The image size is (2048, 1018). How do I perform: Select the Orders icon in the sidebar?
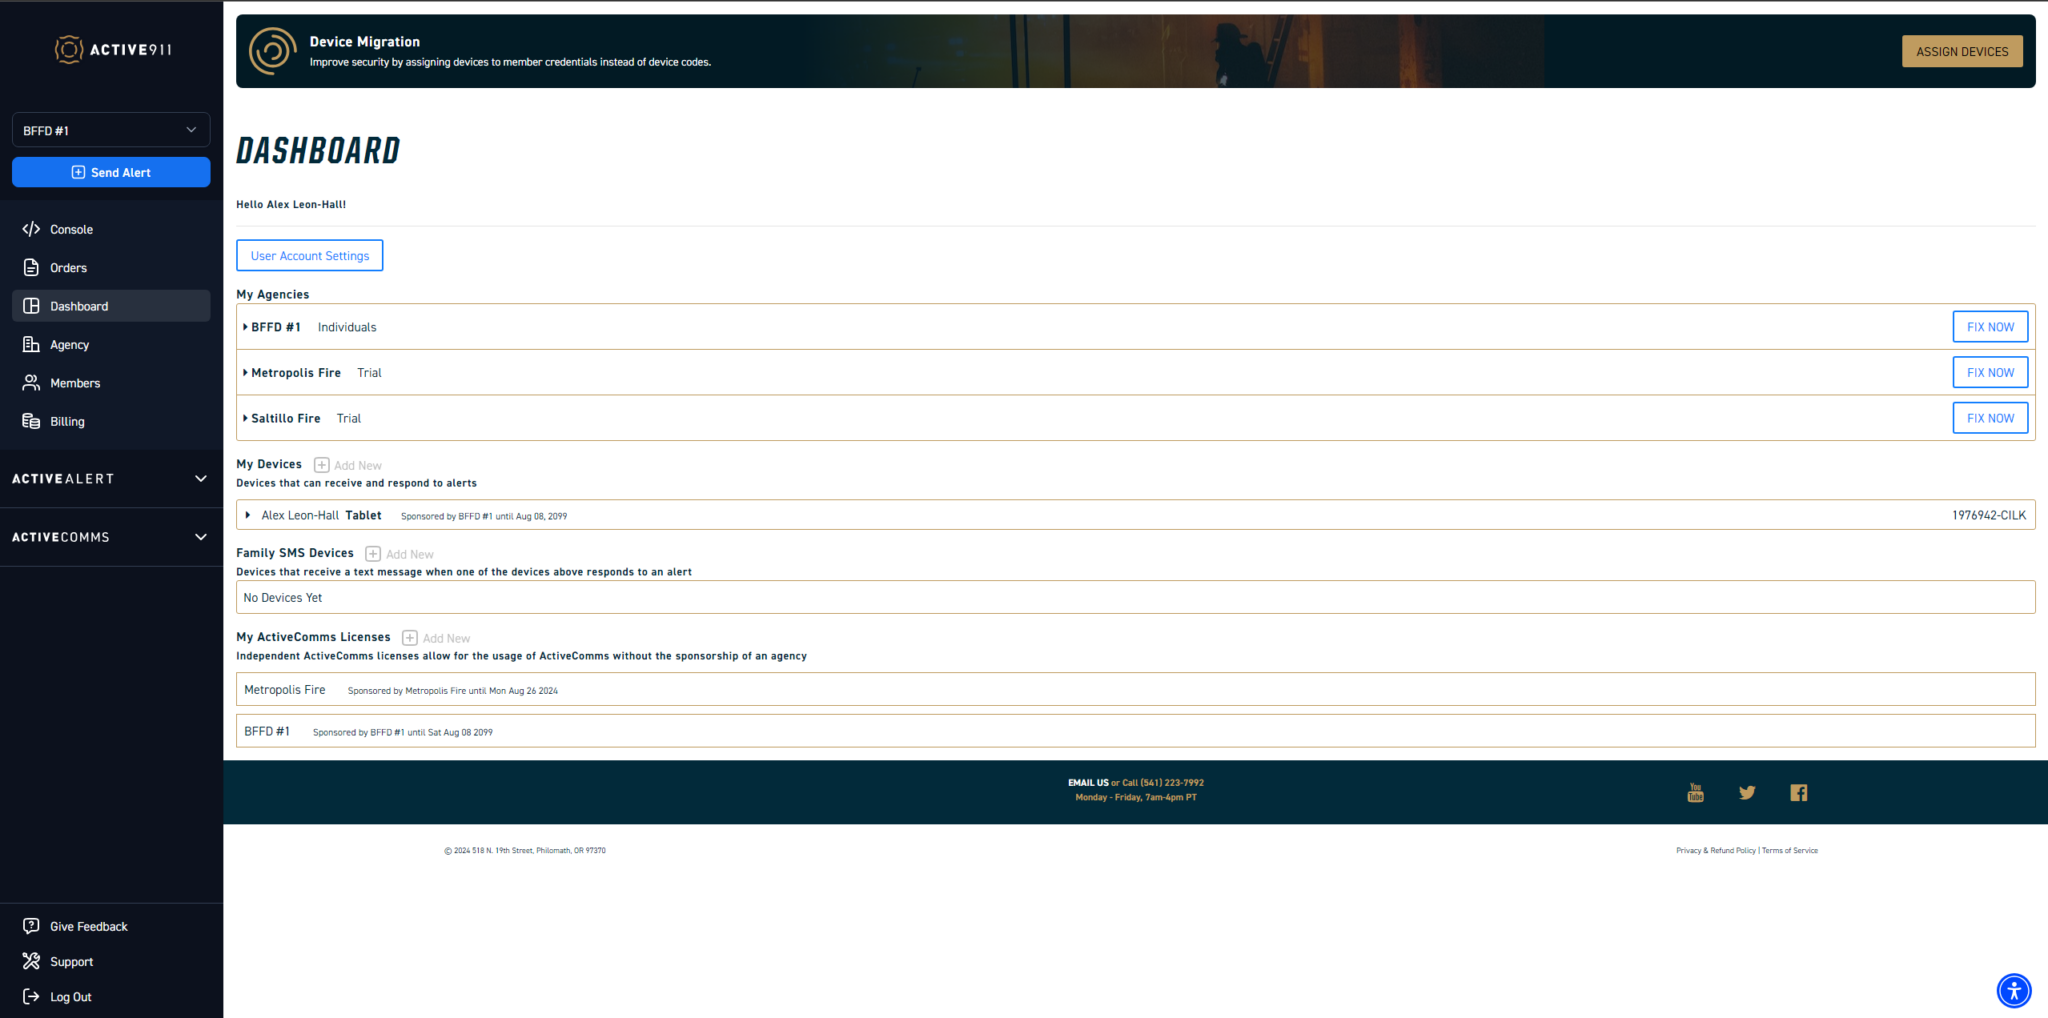coord(31,267)
